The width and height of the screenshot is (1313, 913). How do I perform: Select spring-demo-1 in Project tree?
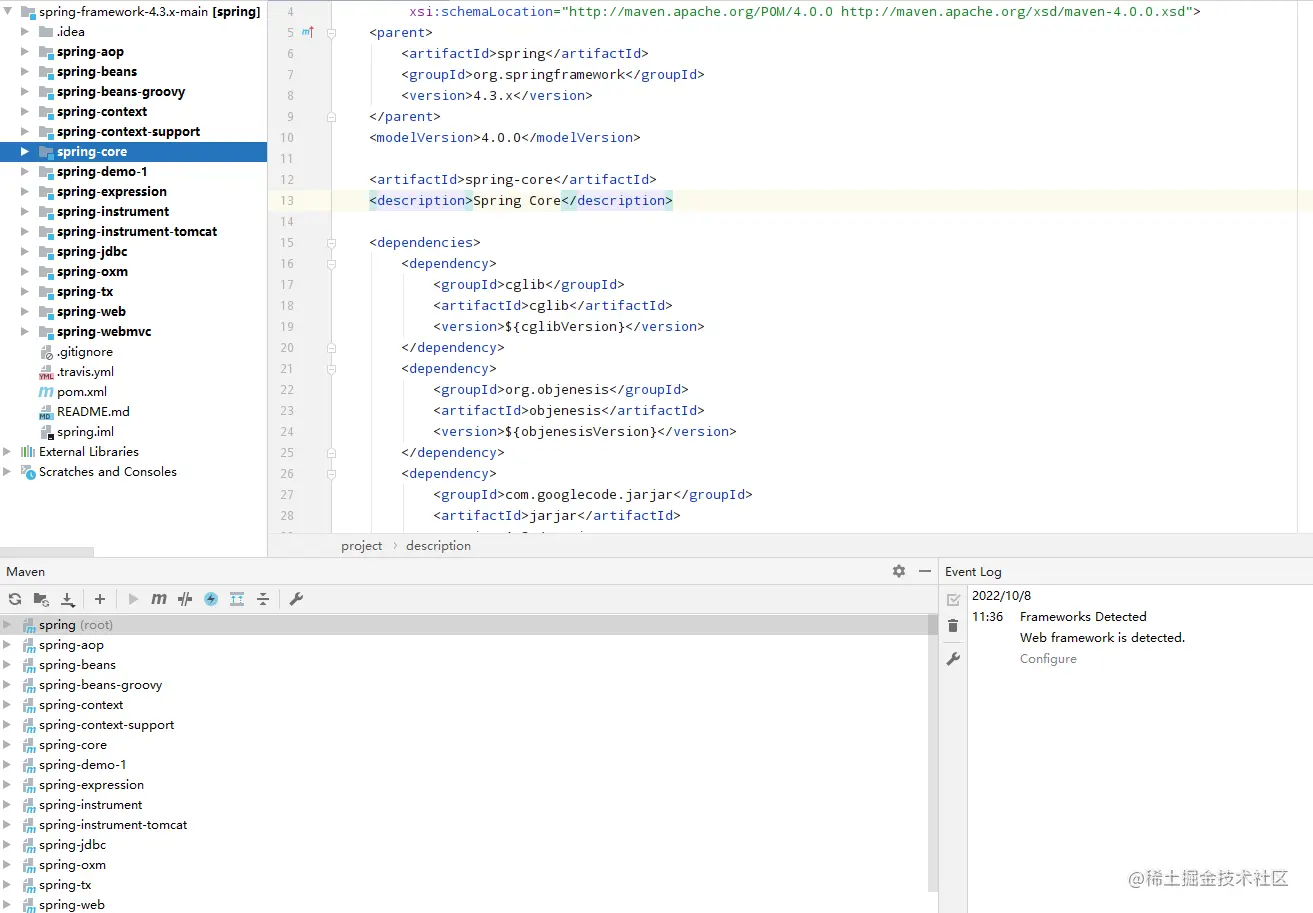pos(102,172)
